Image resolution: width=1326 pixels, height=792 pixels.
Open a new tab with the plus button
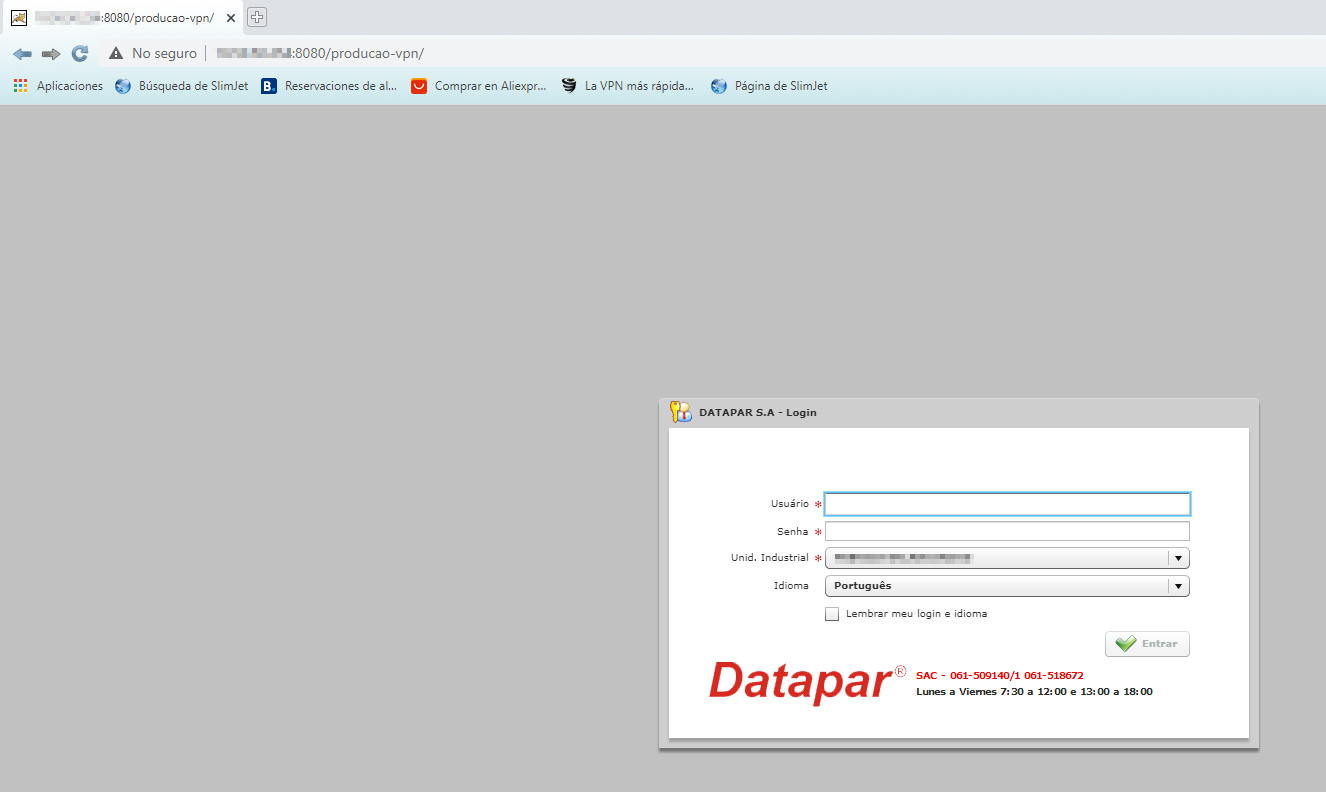point(257,17)
